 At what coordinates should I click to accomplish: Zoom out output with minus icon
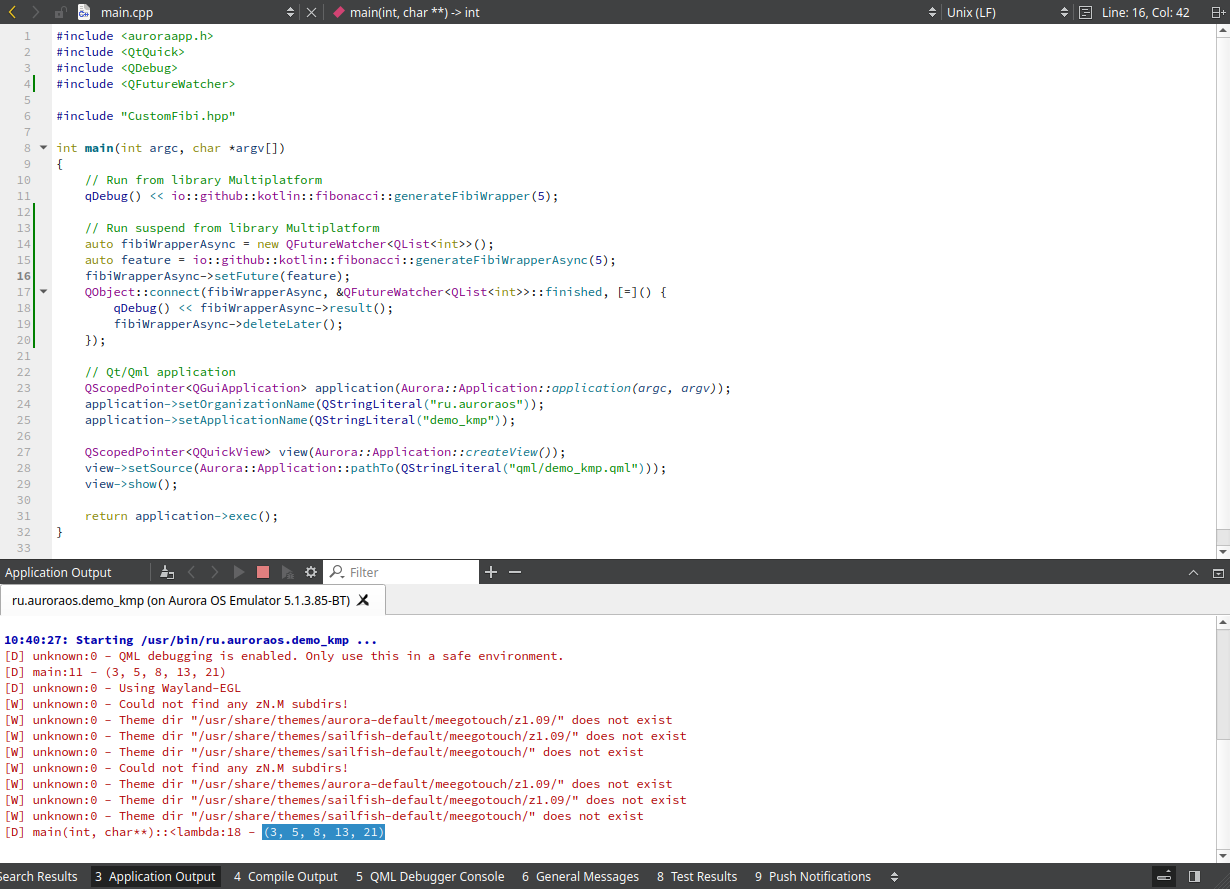pyautogui.click(x=515, y=572)
